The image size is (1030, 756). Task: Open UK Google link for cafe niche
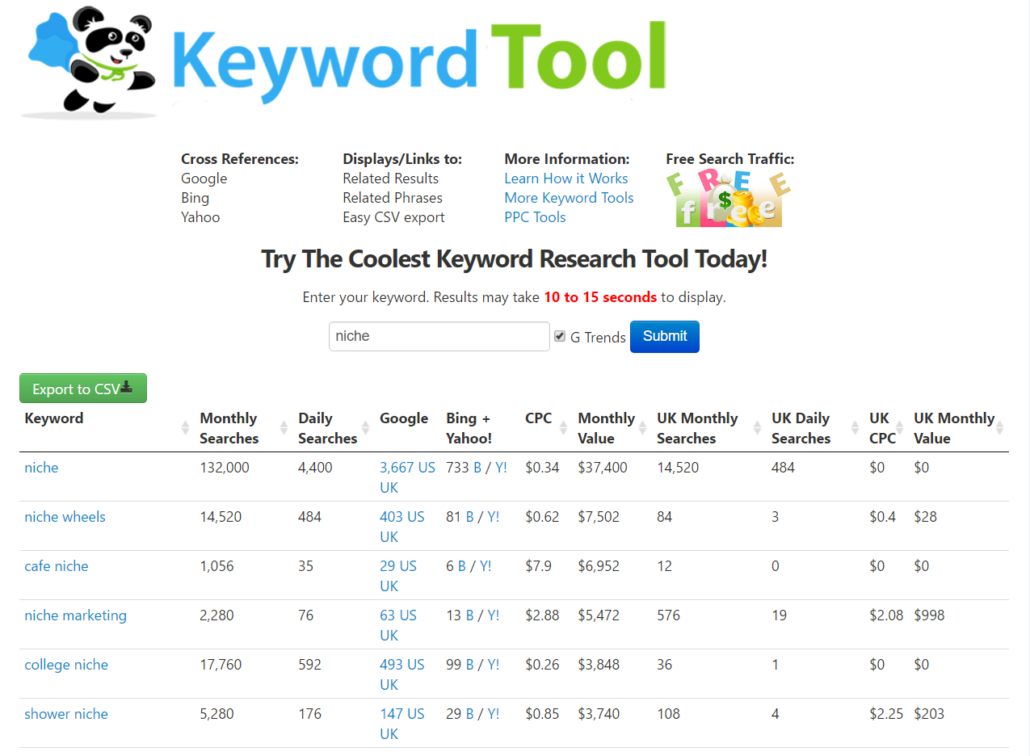389,587
